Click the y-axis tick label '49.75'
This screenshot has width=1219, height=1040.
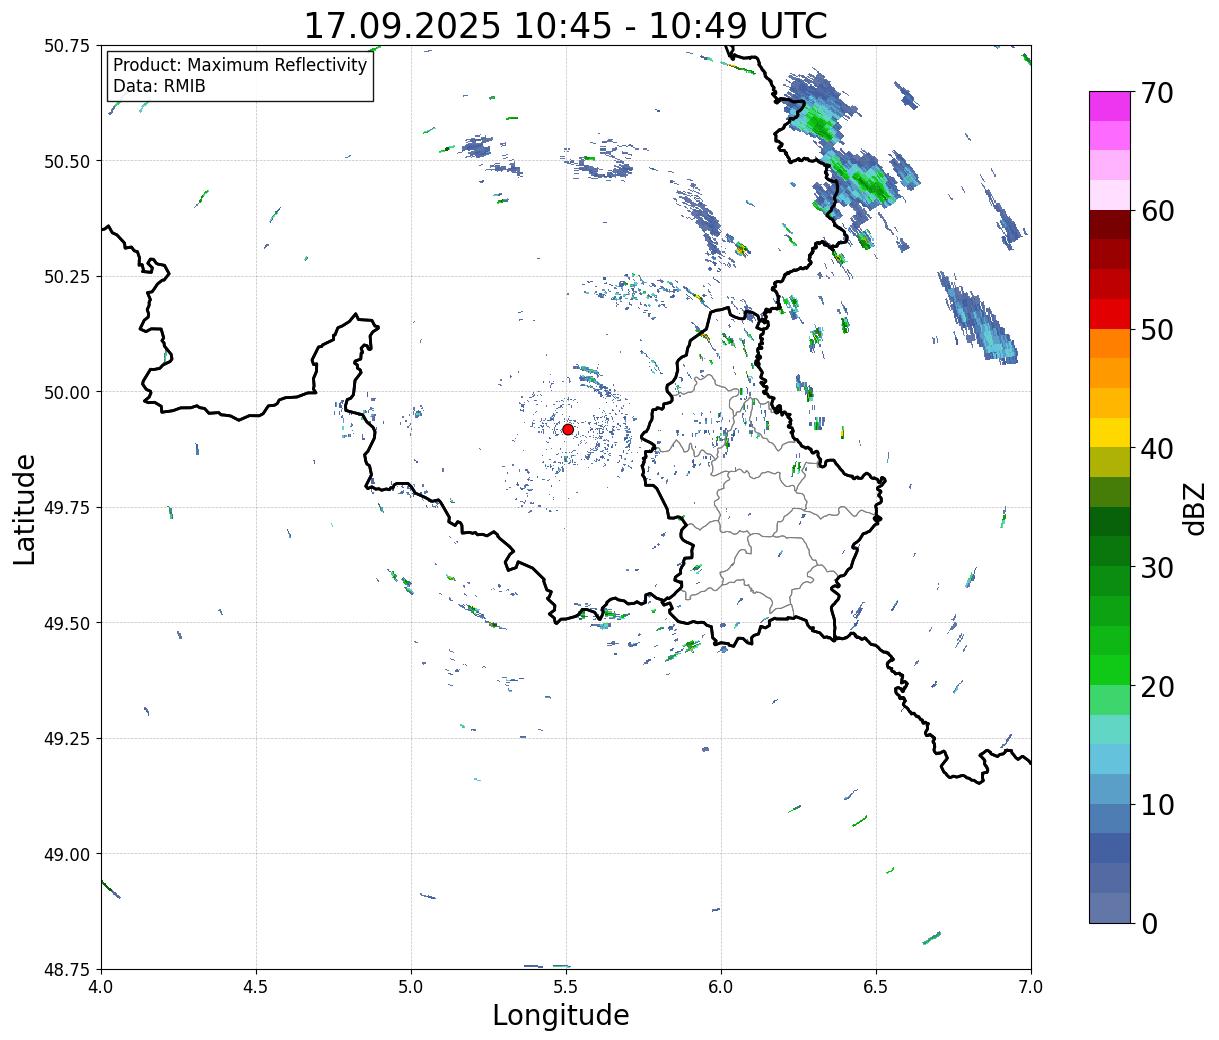(x=67, y=507)
